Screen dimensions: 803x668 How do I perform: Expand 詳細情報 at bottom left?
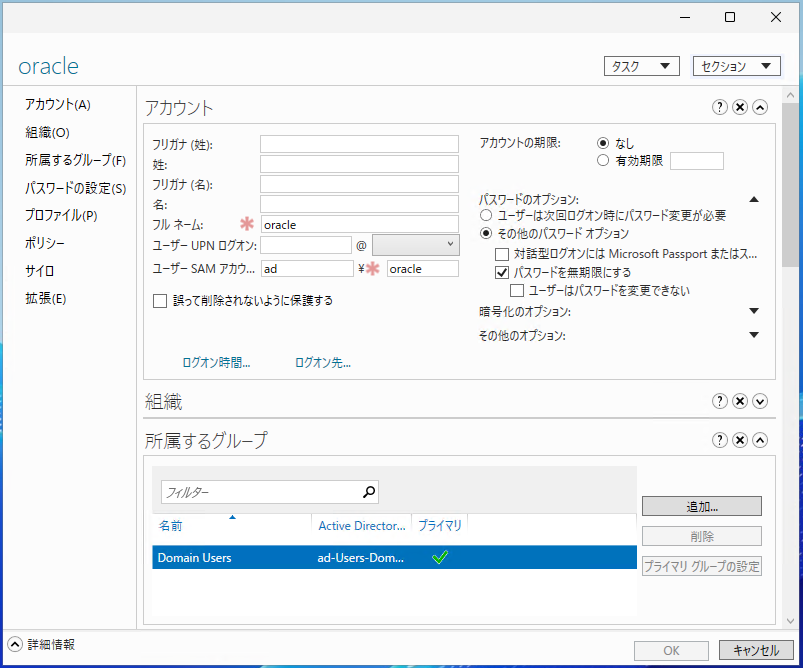pyautogui.click(x=15, y=645)
